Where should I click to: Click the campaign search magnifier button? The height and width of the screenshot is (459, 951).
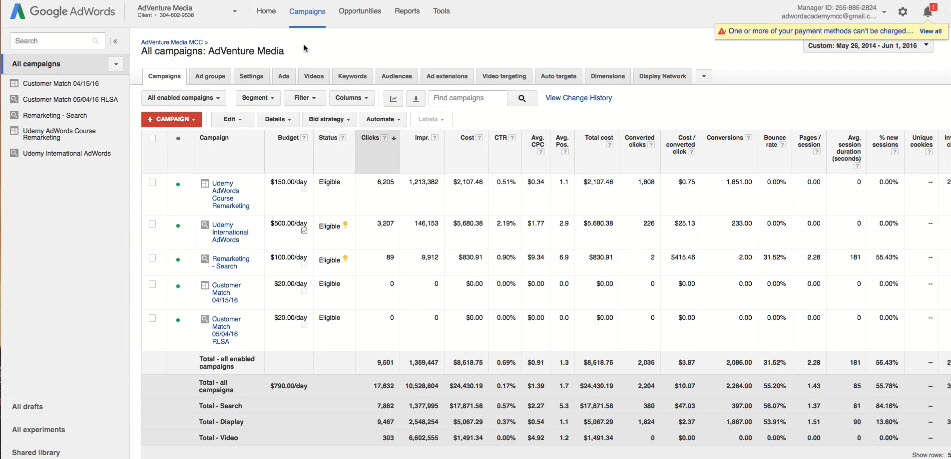tap(521, 98)
